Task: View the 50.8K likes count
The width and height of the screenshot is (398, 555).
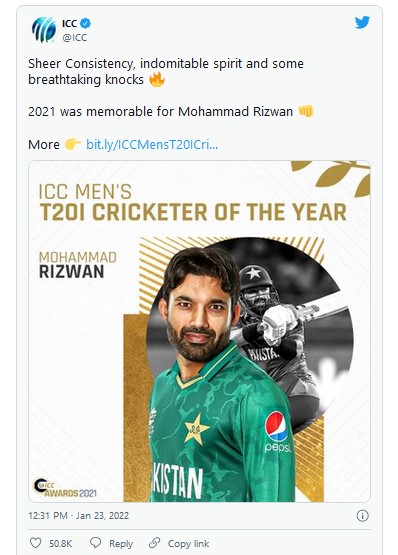Action: (61, 543)
